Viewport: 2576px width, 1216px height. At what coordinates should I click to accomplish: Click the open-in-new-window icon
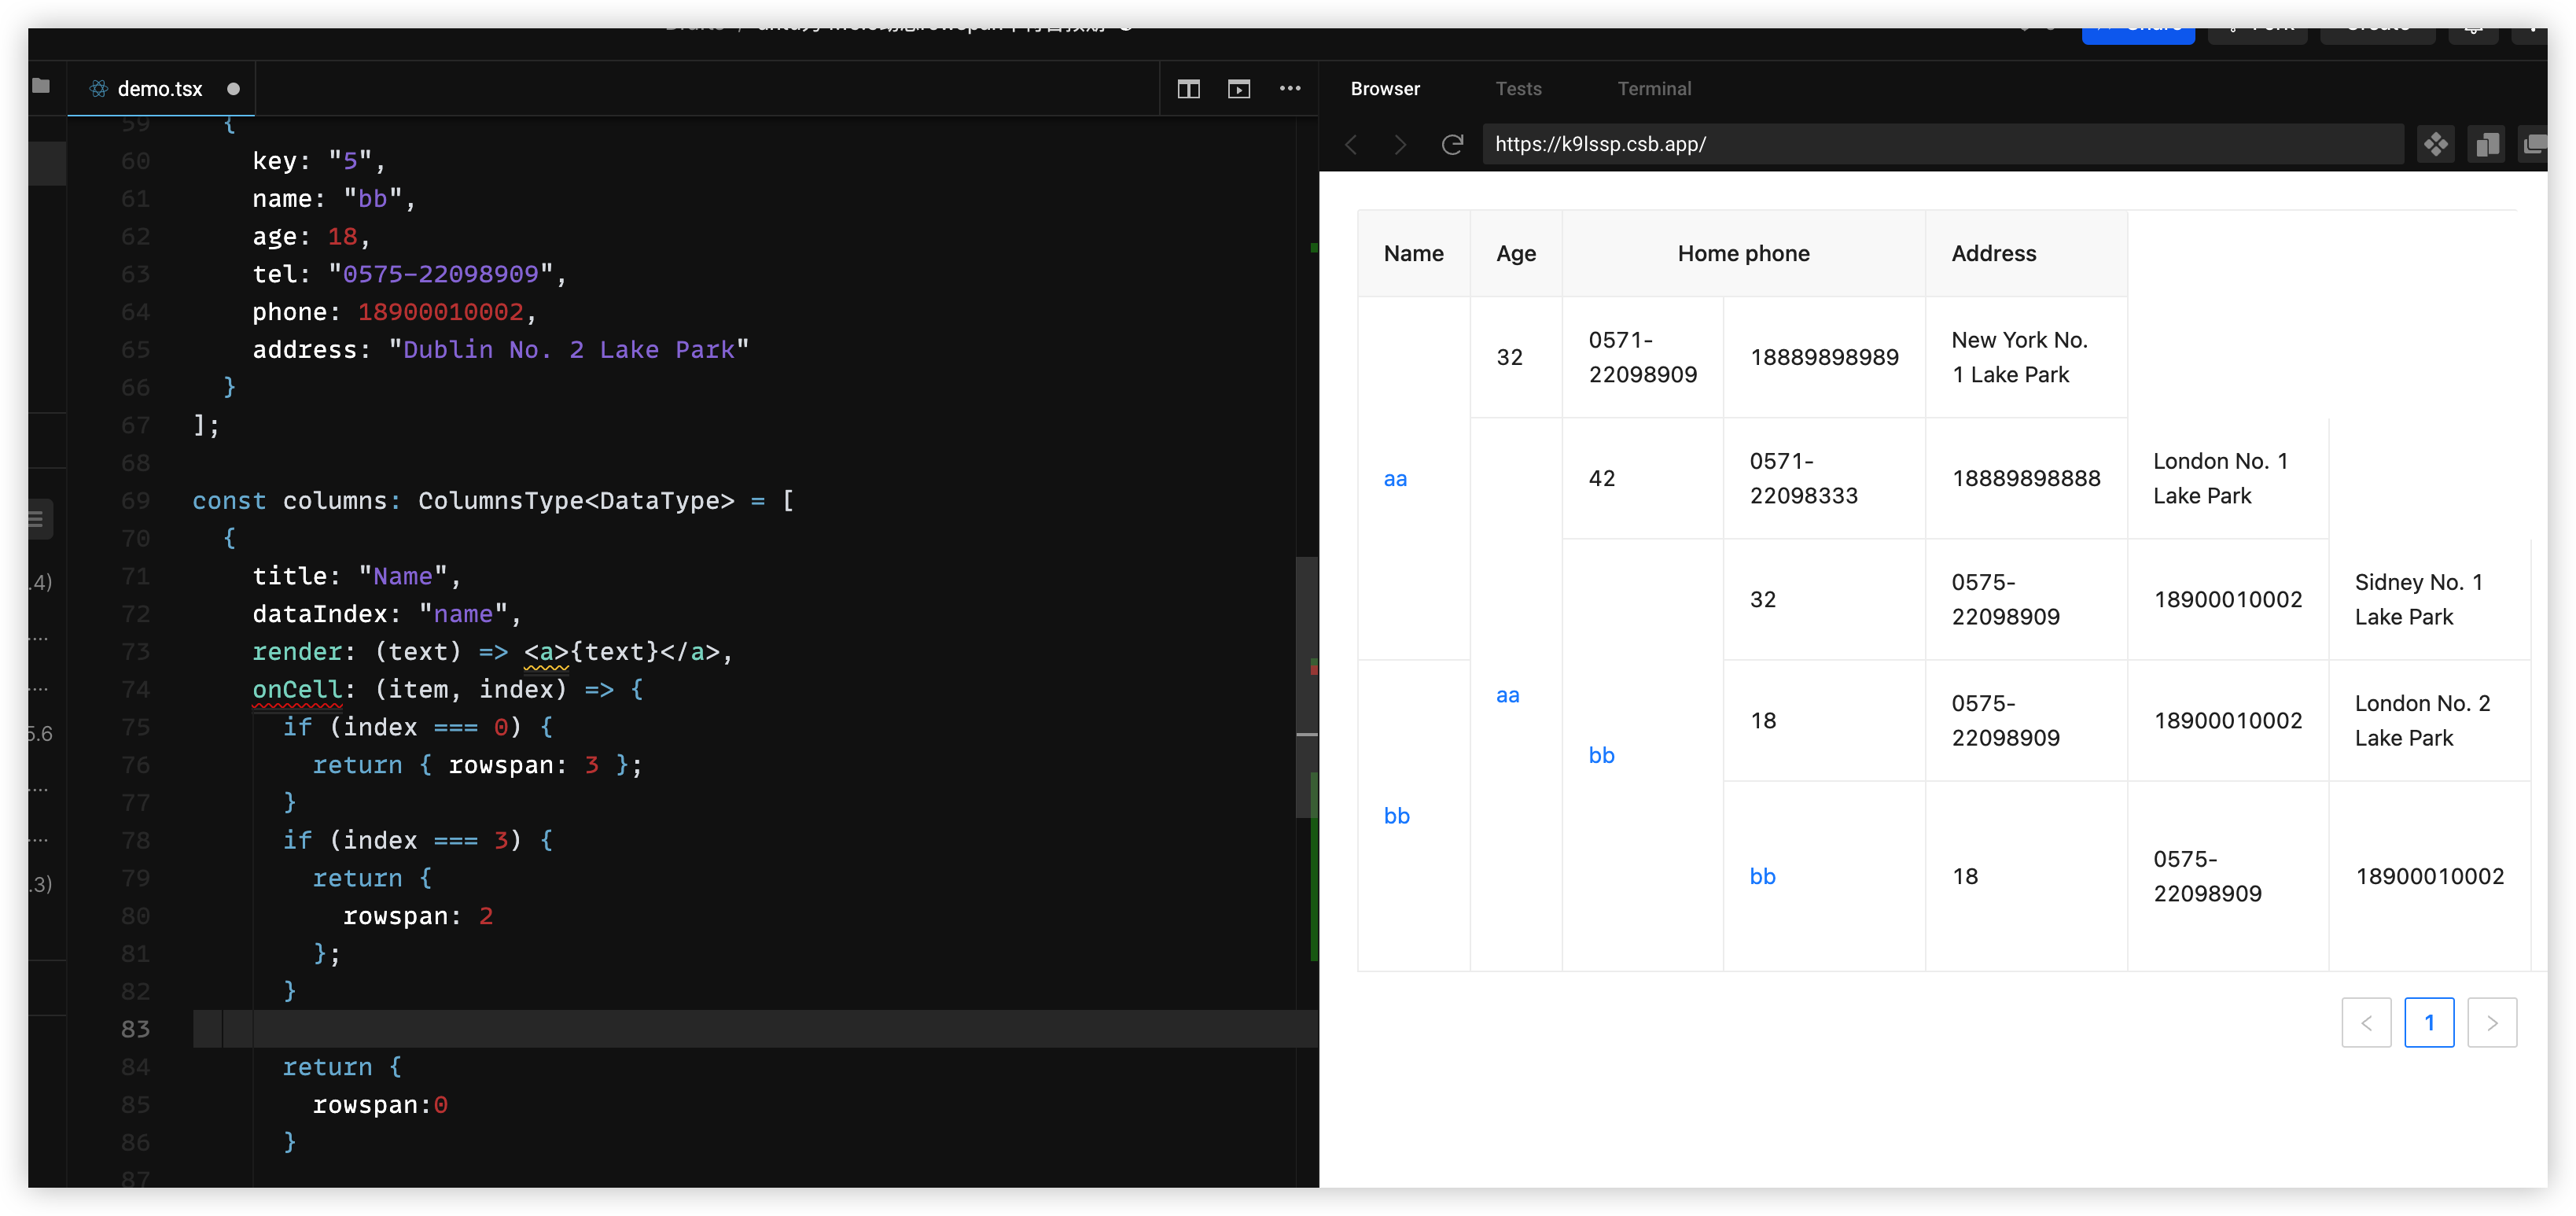2535,144
